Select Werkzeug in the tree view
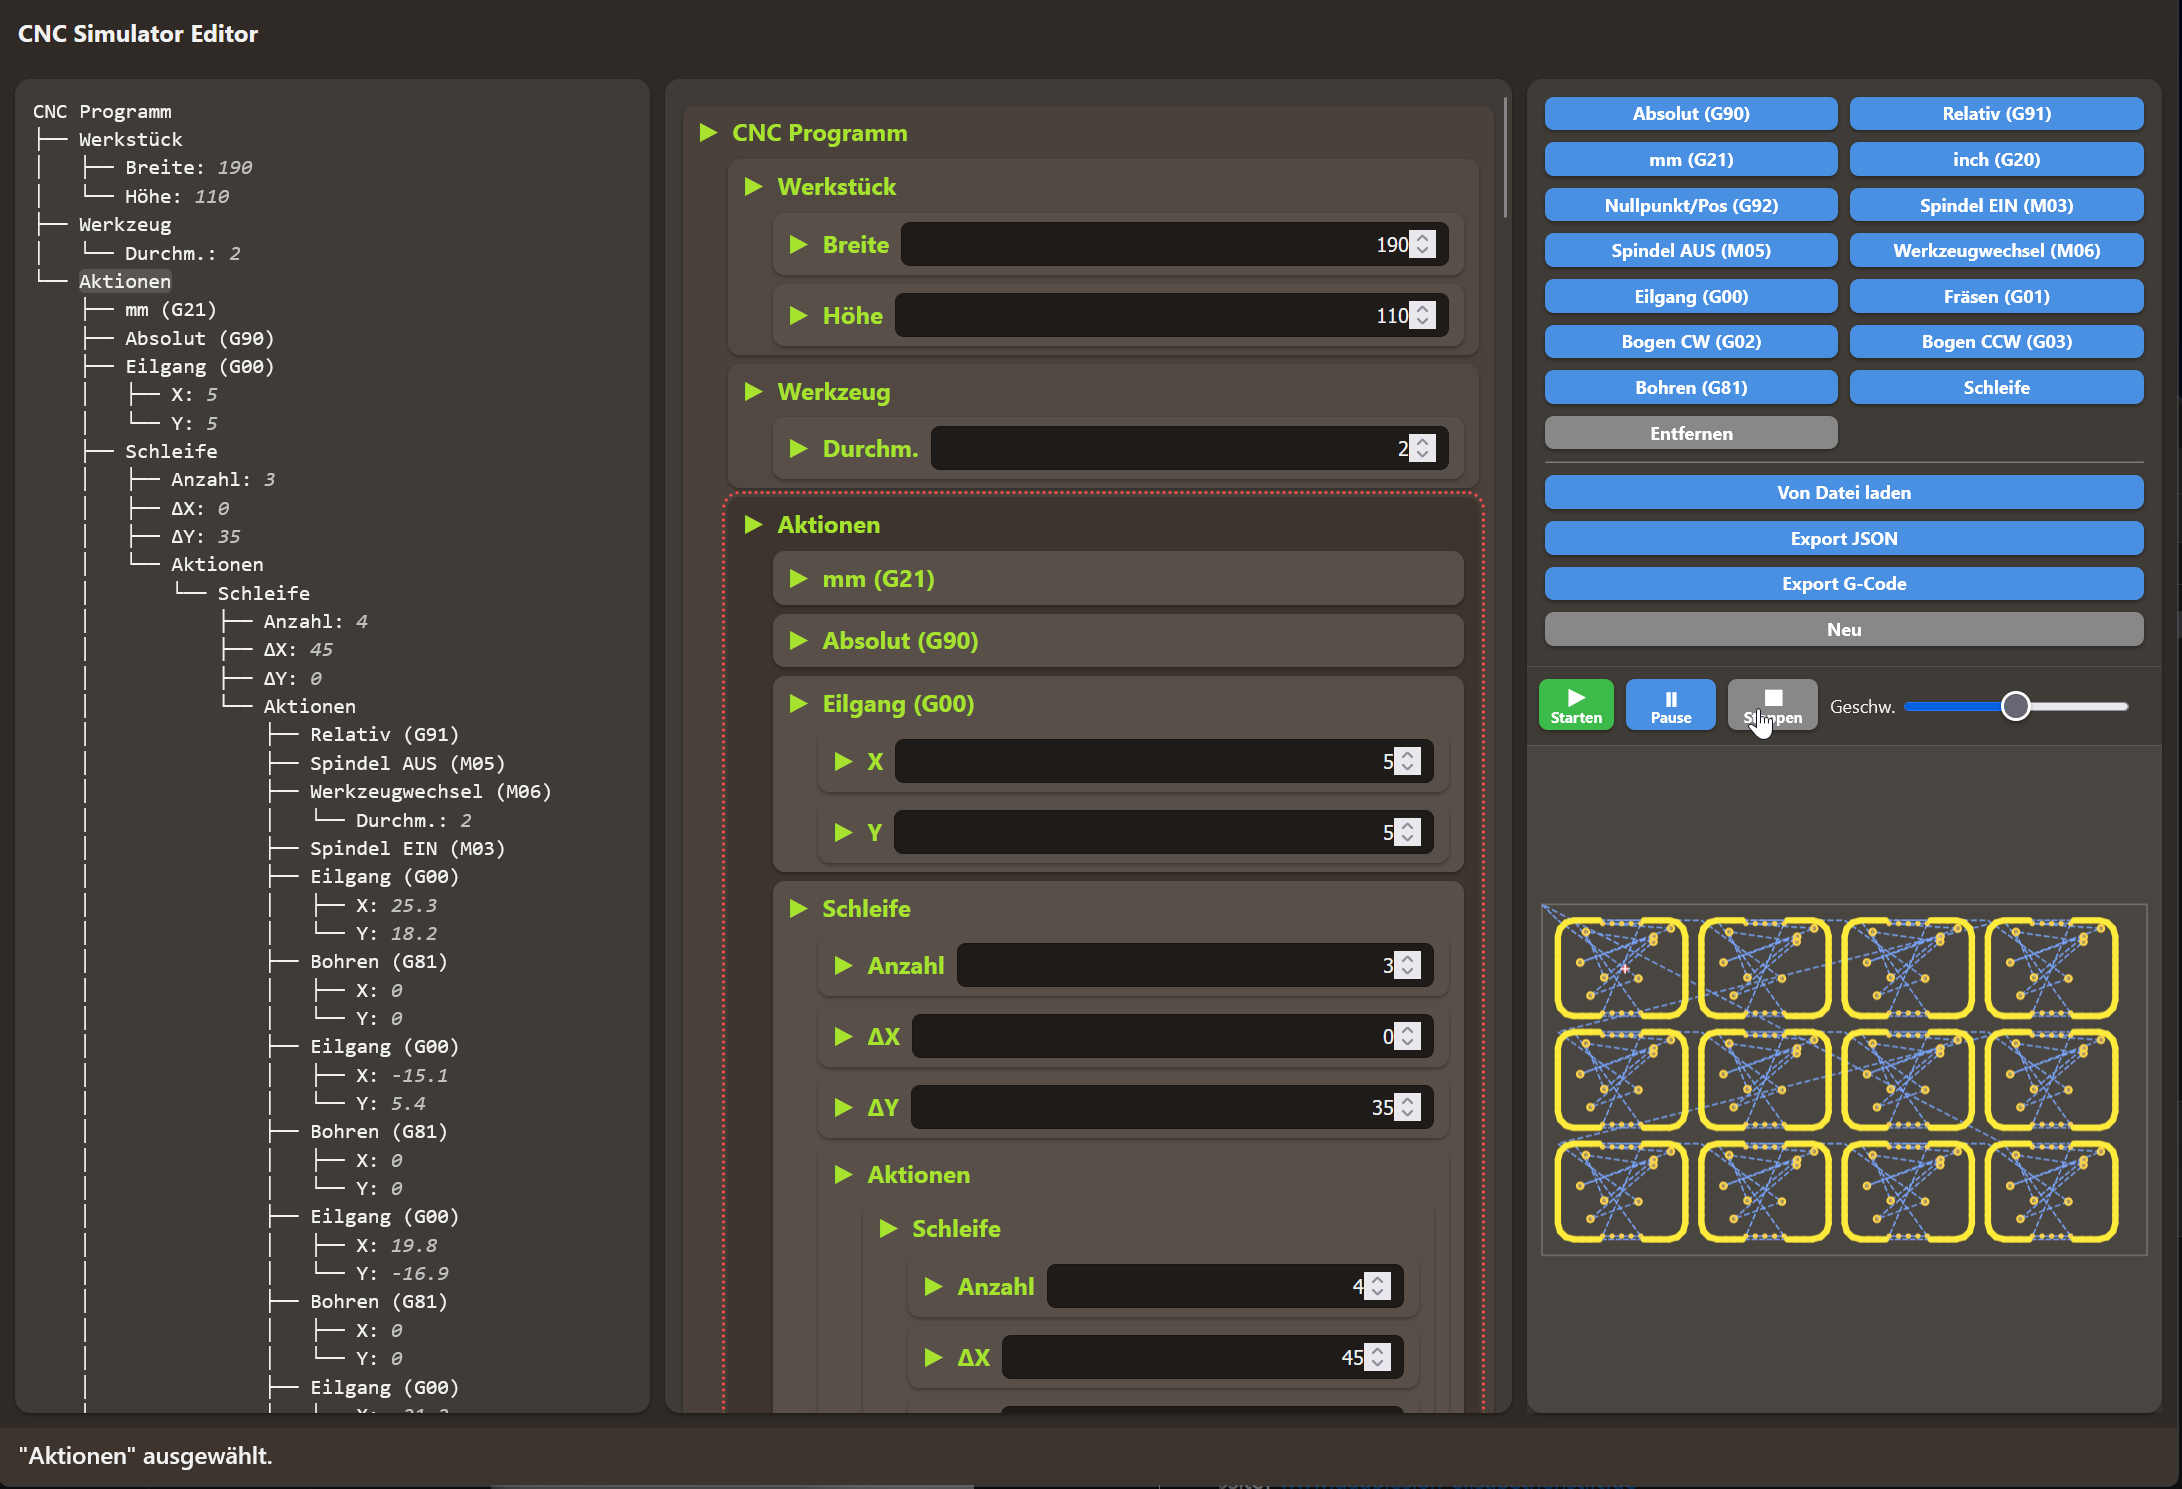The image size is (2182, 1489). 125,224
